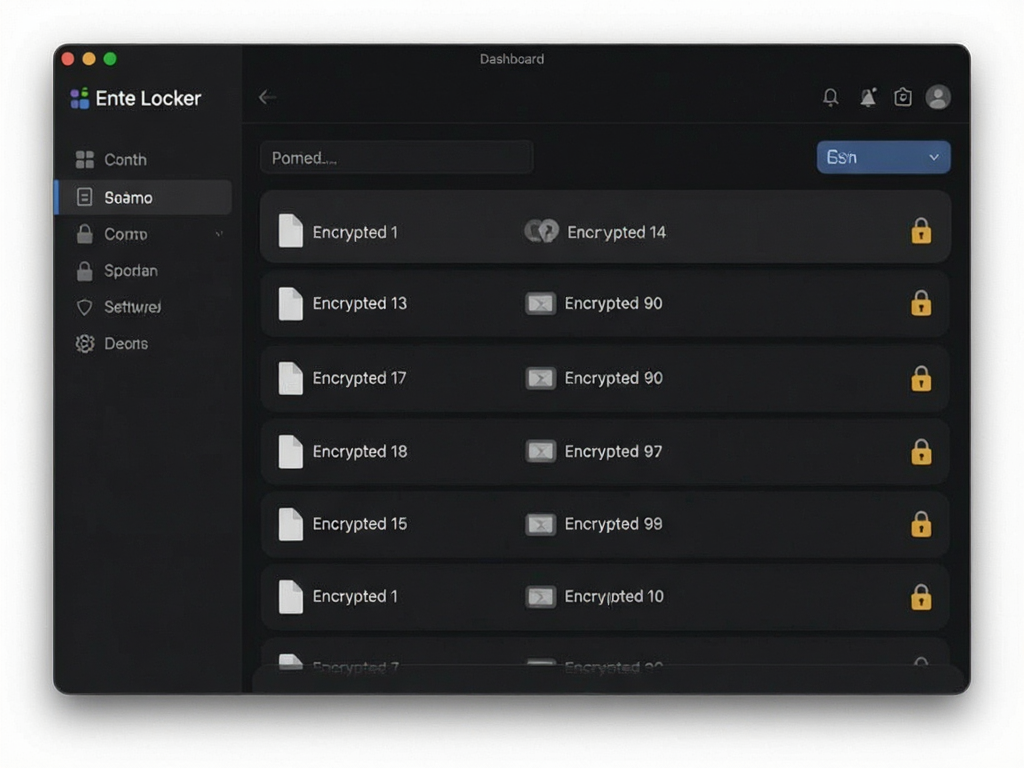Click the file icon beside Encrypted 17
This screenshot has height=768, width=1024.
click(x=291, y=378)
